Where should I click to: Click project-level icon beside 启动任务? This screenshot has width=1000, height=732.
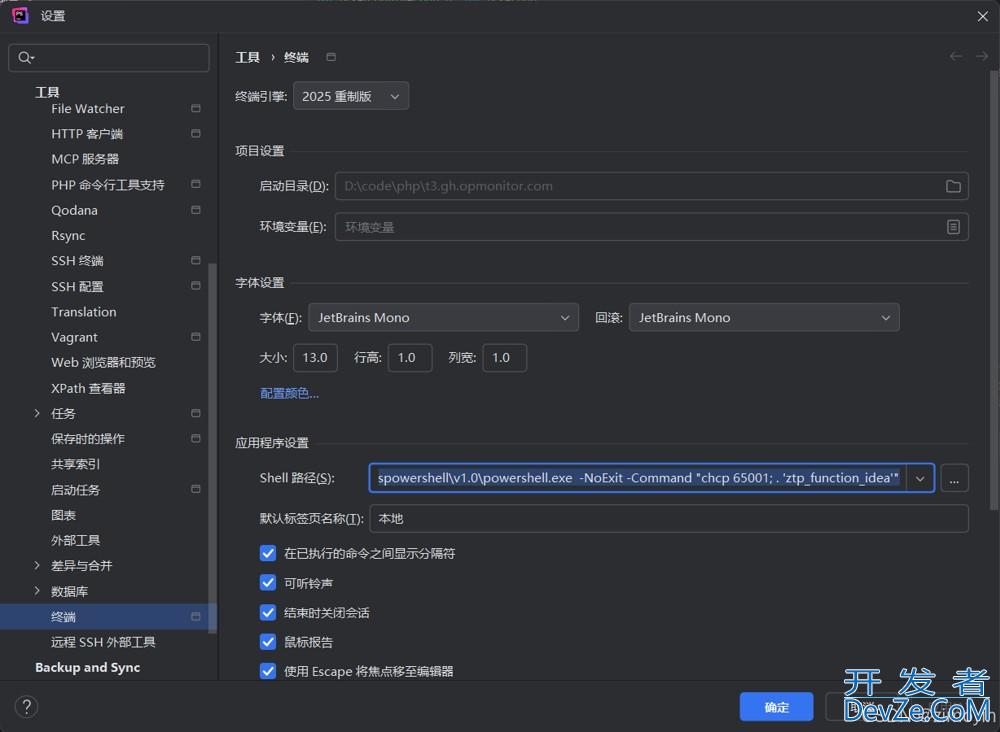point(196,489)
